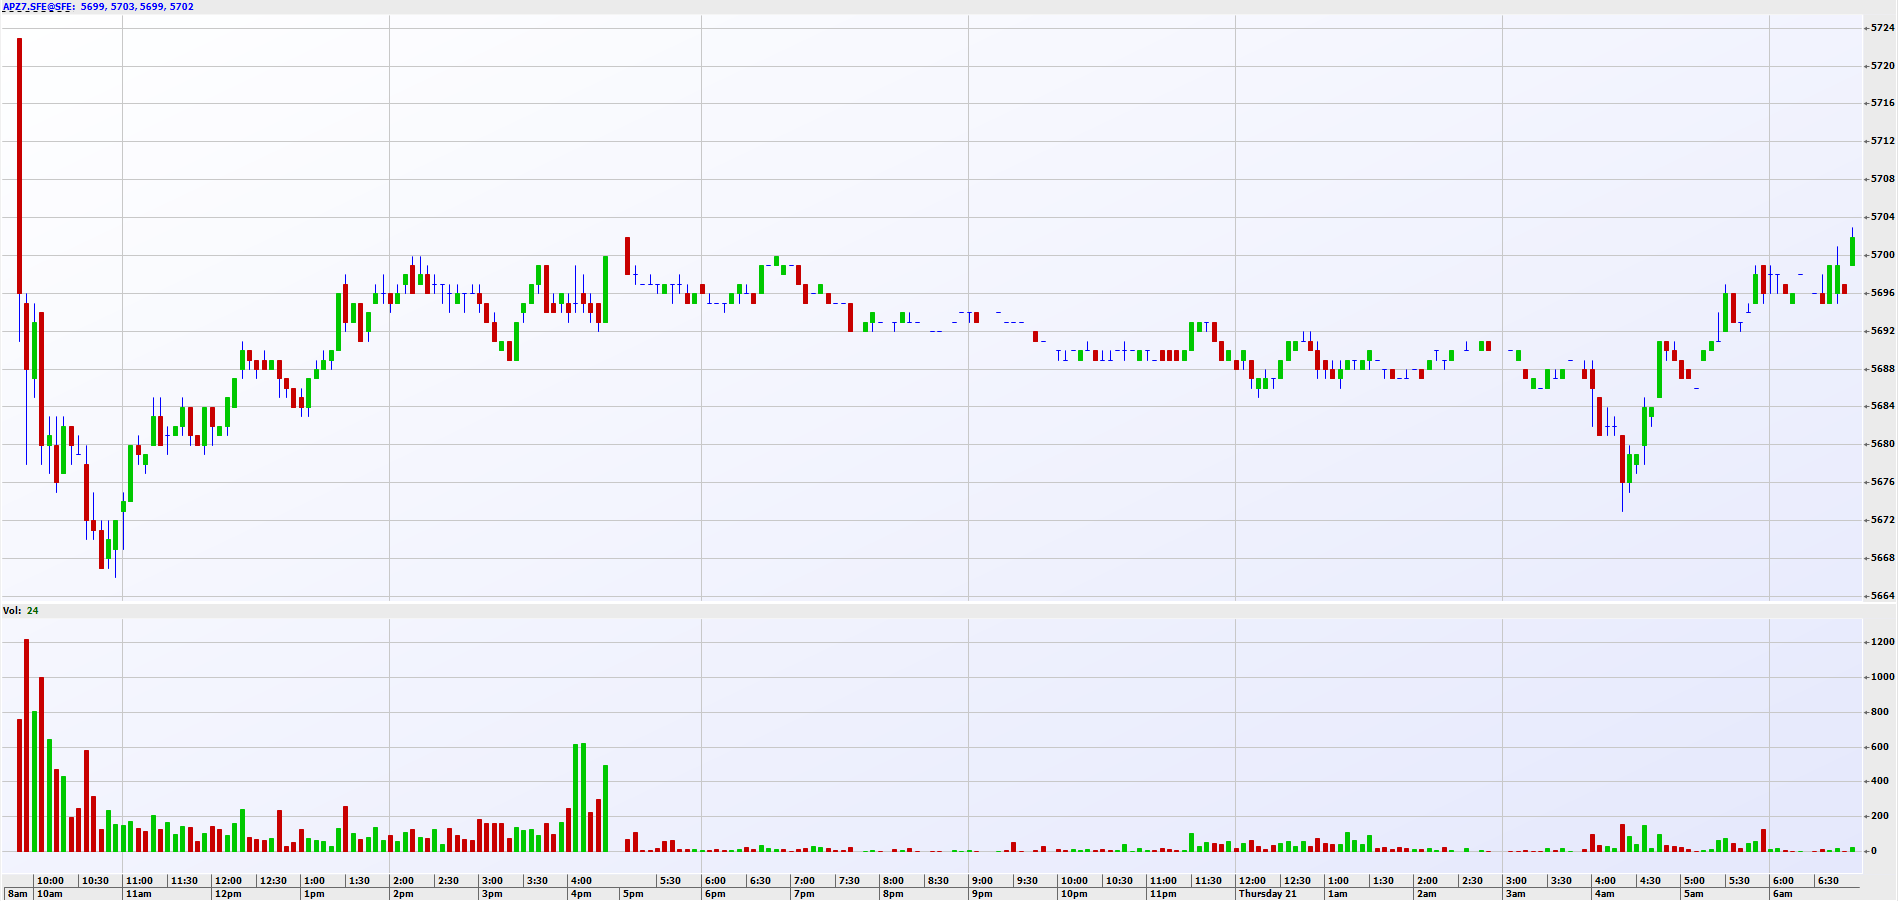Select the 5684 price axis label

tap(1882, 406)
